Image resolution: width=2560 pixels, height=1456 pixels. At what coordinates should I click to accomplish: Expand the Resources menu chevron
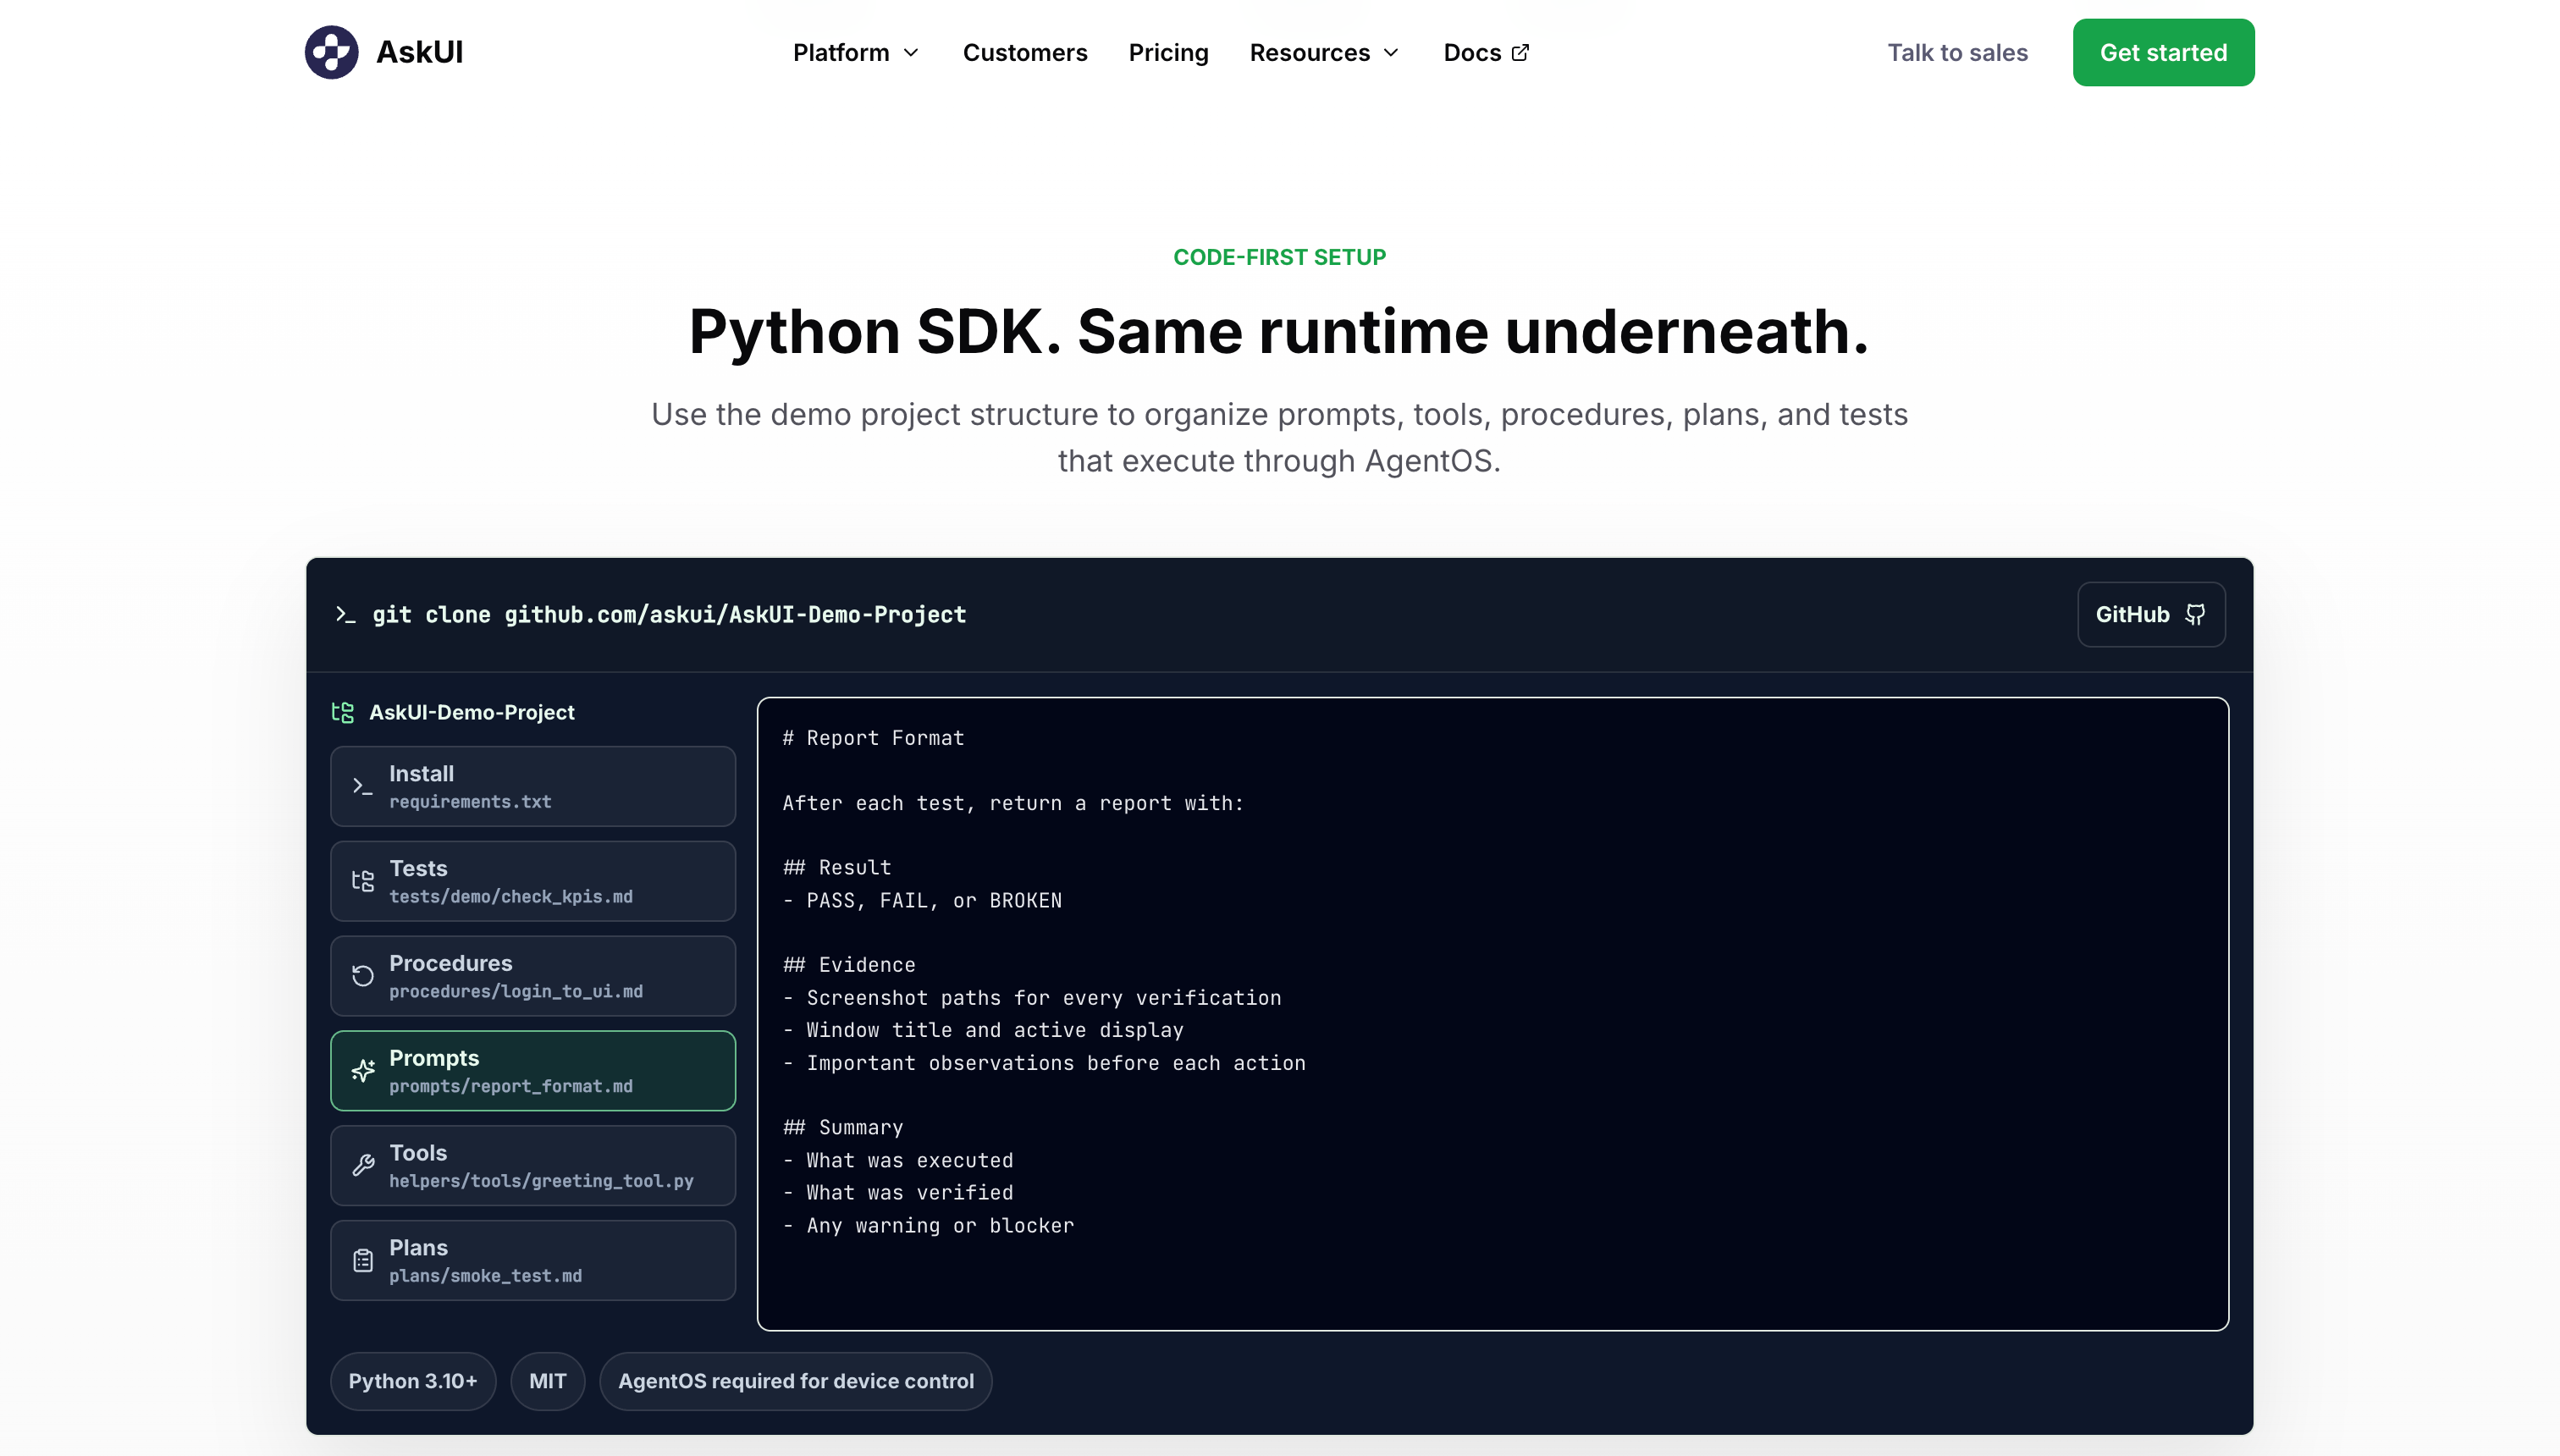[x=1391, y=52]
